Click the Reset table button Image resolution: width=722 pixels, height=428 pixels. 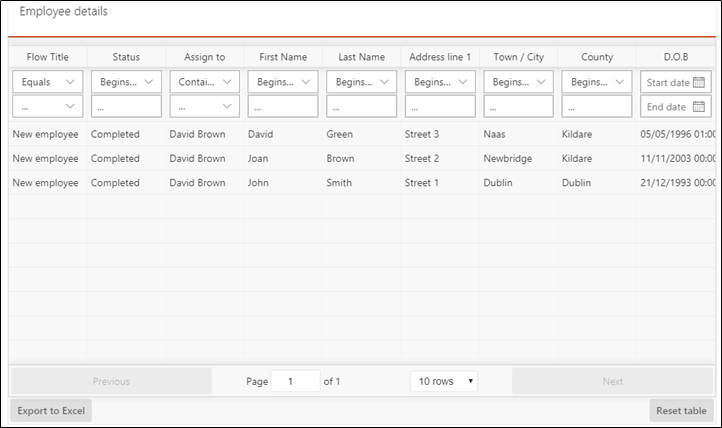pos(681,411)
